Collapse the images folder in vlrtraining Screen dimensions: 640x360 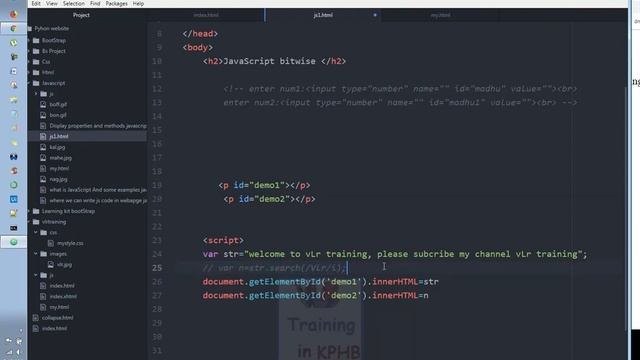point(36,253)
